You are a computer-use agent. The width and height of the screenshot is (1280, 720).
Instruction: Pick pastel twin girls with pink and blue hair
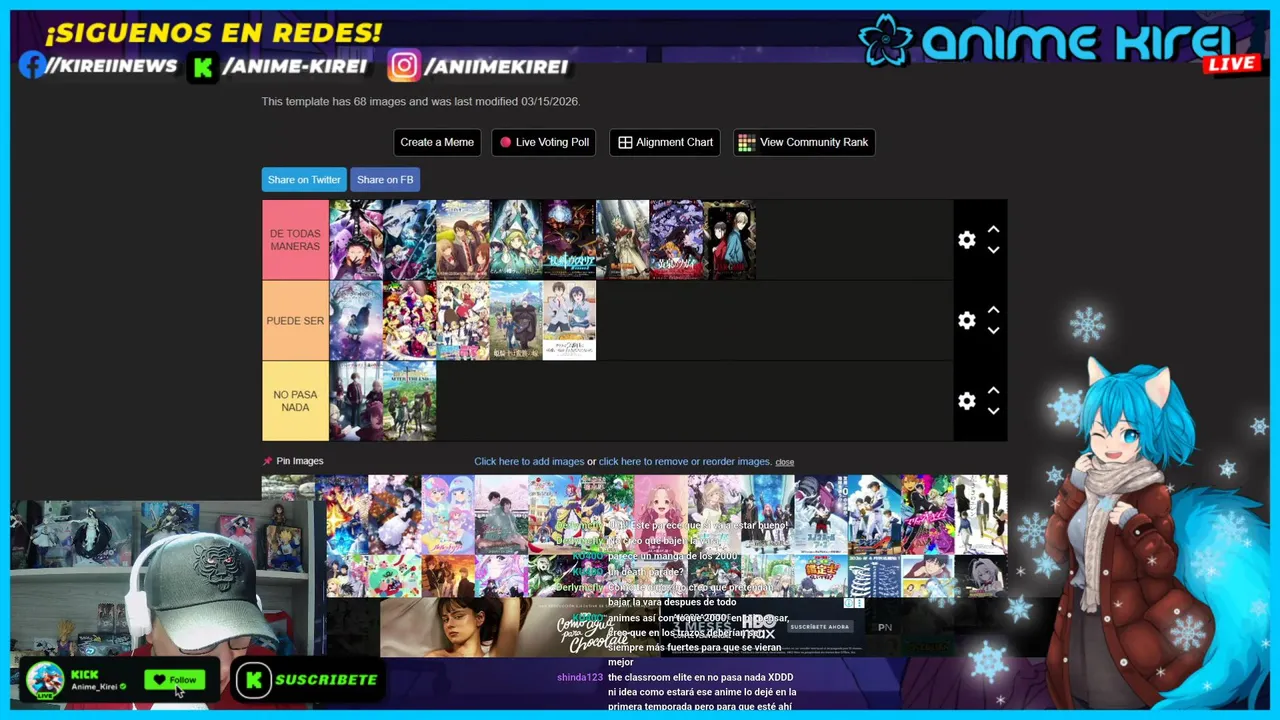448,514
